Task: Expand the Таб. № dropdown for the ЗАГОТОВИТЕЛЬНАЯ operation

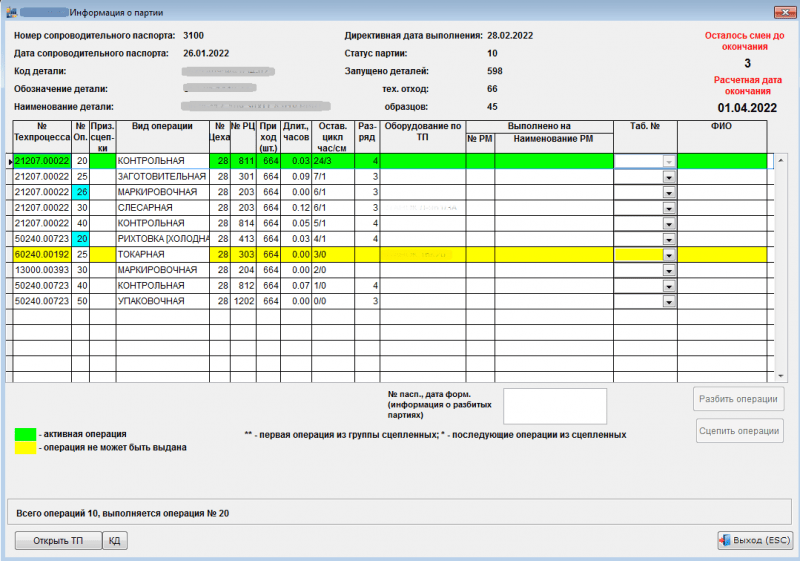Action: (x=669, y=176)
